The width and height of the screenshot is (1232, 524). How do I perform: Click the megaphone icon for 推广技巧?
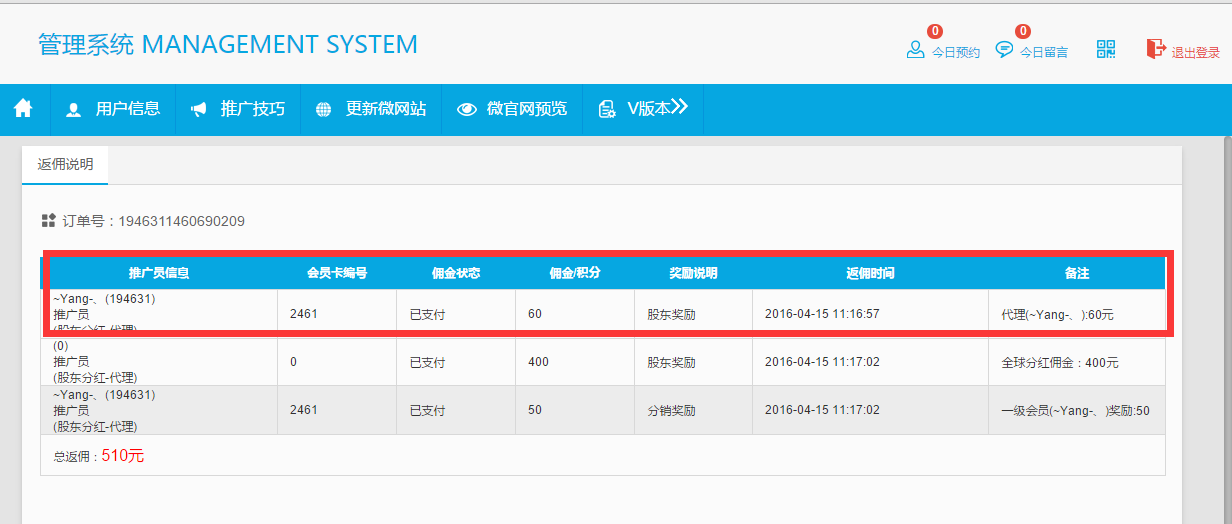(199, 109)
